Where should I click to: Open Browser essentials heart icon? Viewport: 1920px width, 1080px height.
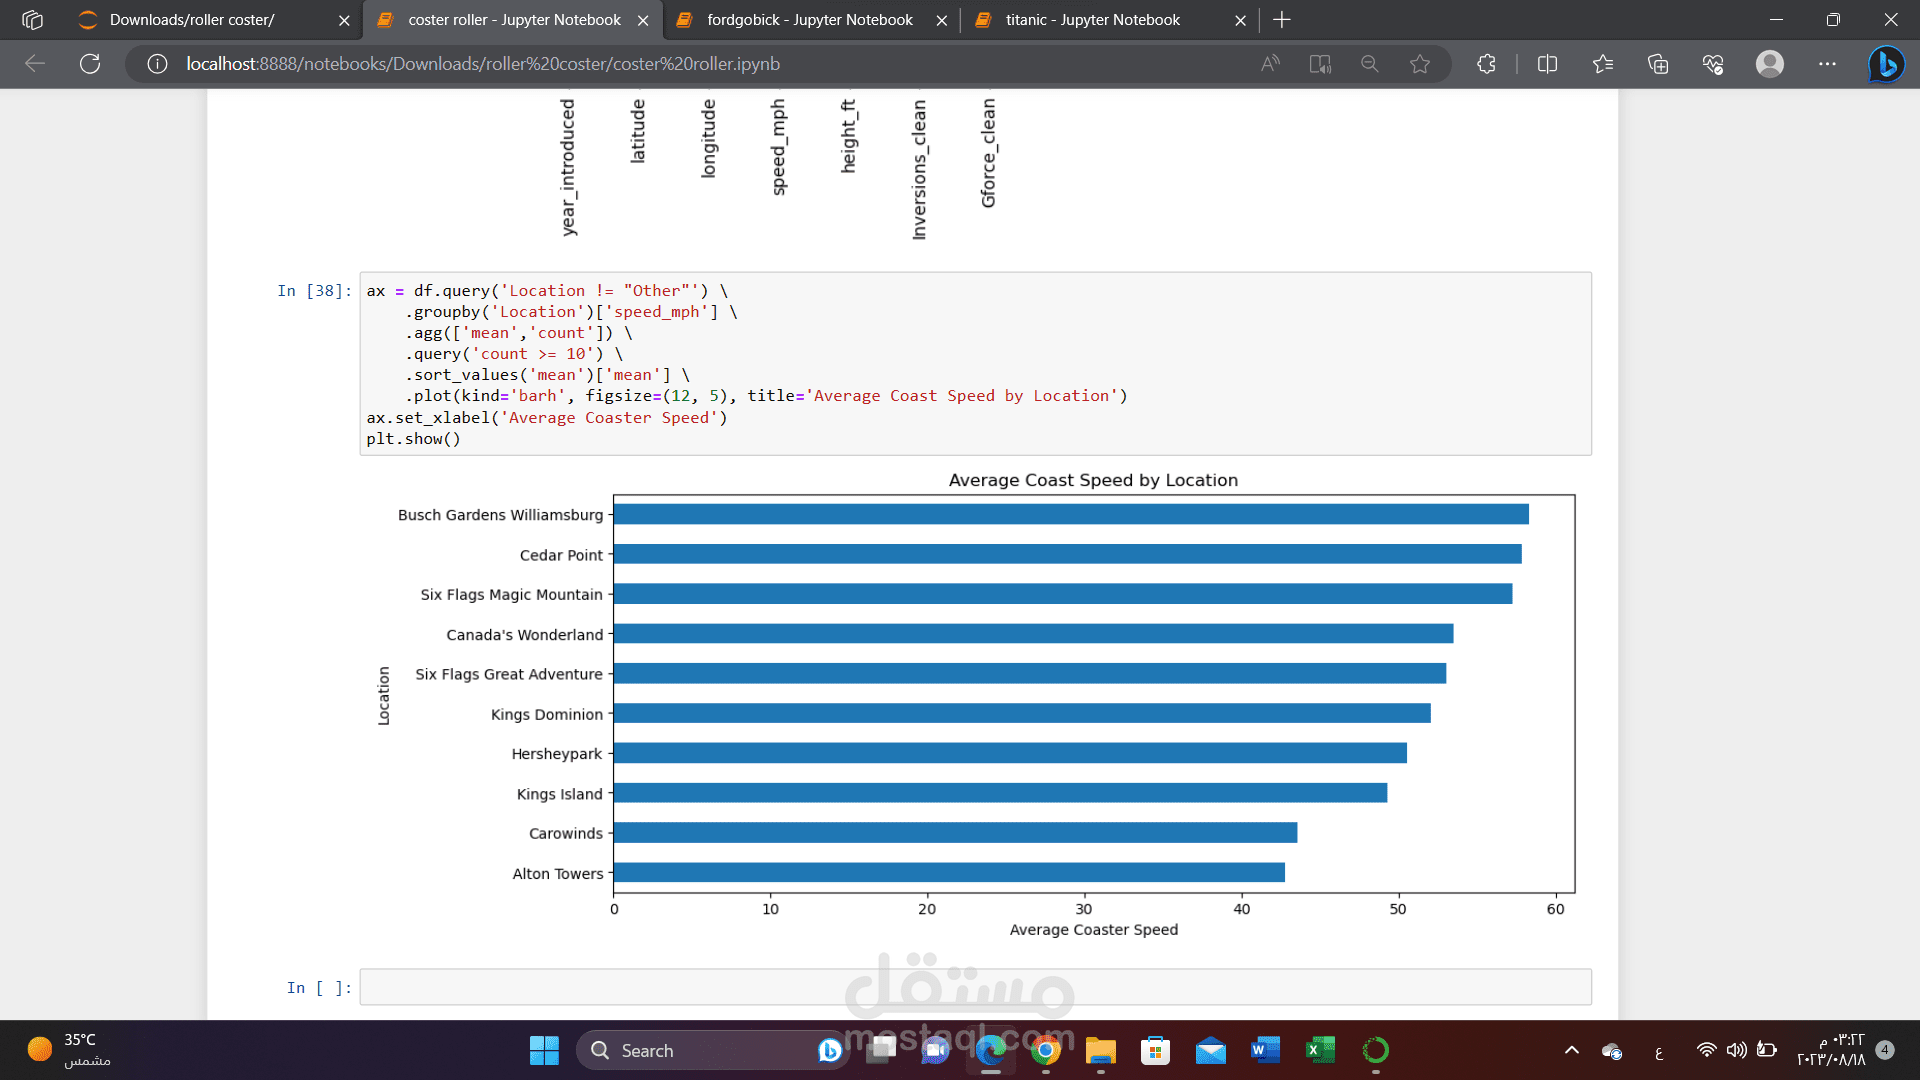click(1713, 64)
